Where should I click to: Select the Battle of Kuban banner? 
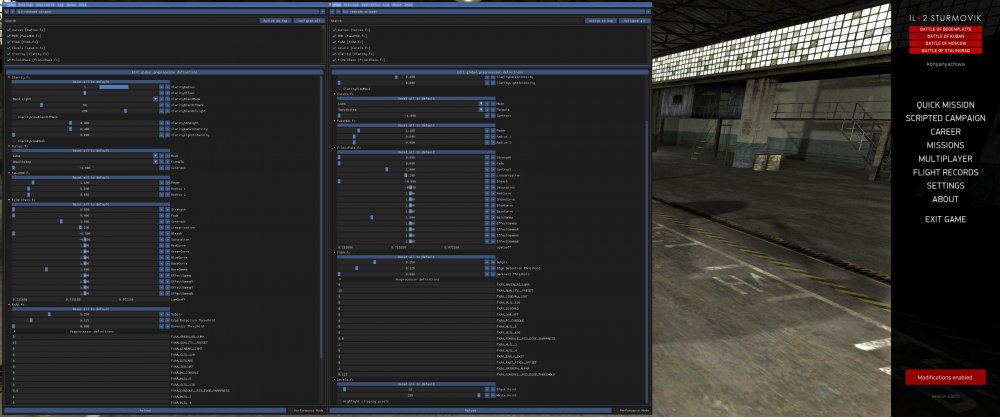pyautogui.click(x=947, y=38)
